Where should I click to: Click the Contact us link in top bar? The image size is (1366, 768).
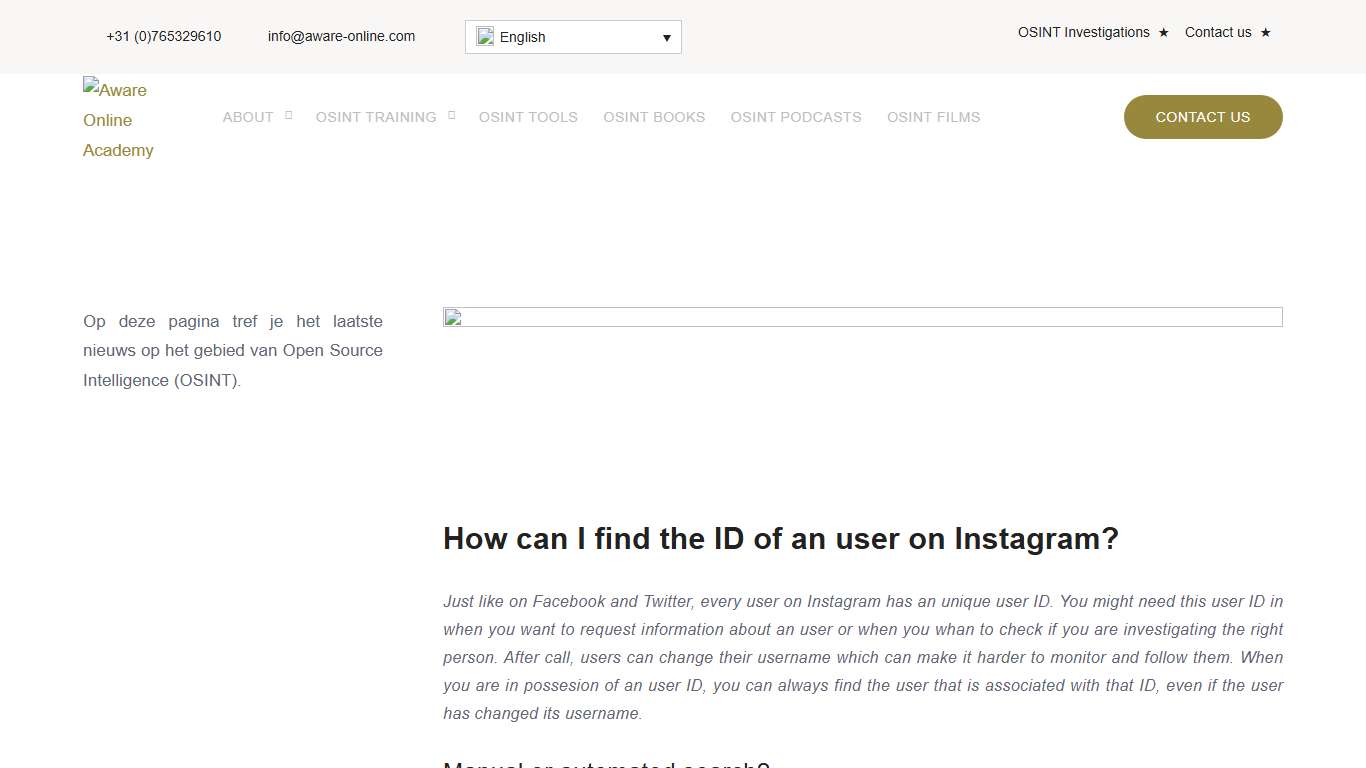pyautogui.click(x=1218, y=32)
